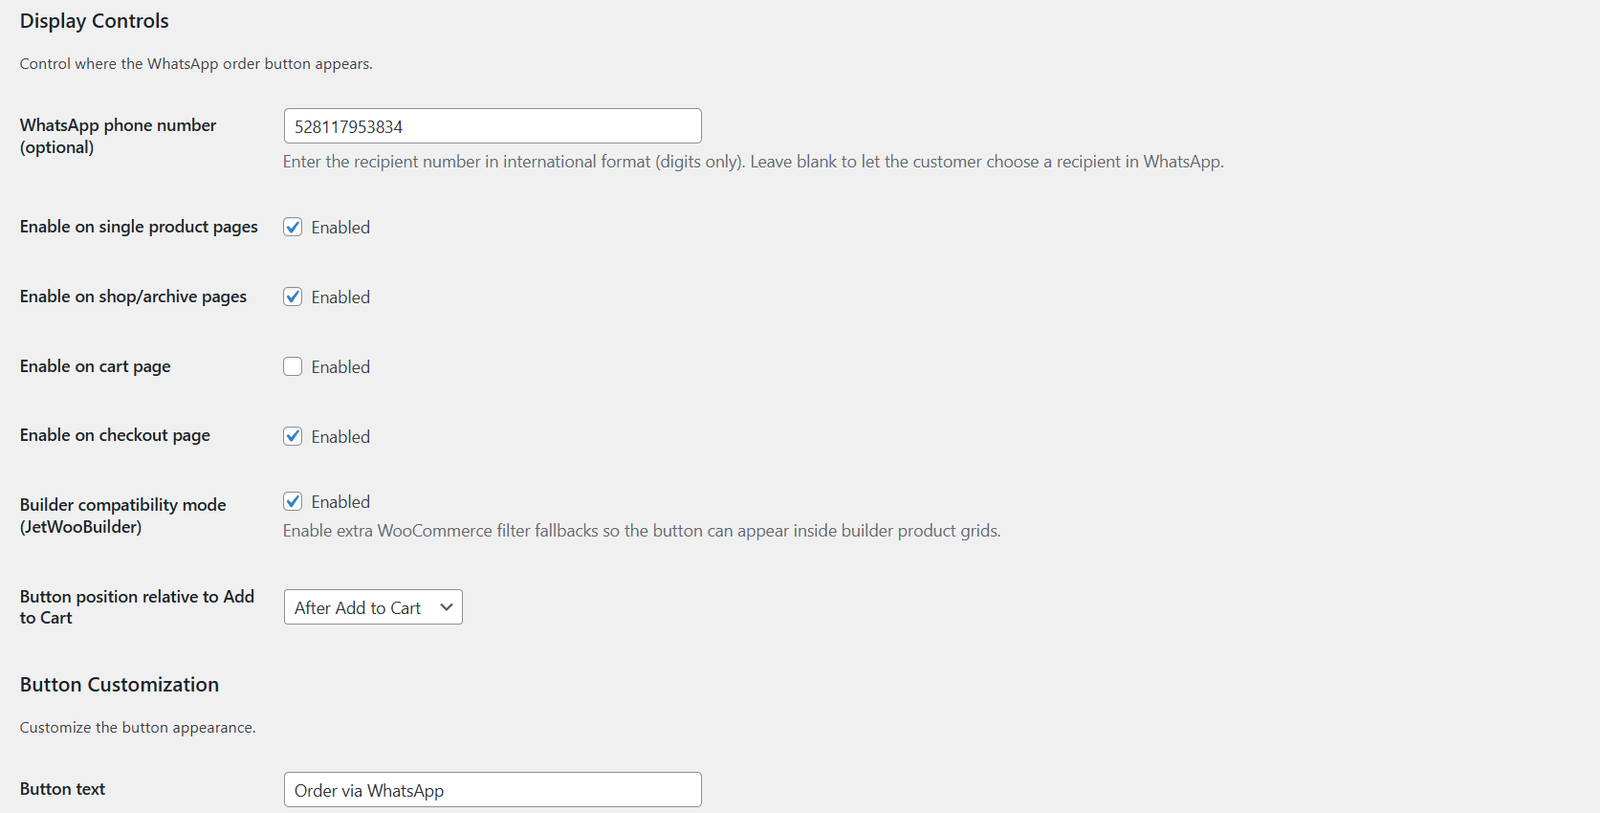Click the 'Button Customization' section heading
1600x813 pixels.
(119, 685)
